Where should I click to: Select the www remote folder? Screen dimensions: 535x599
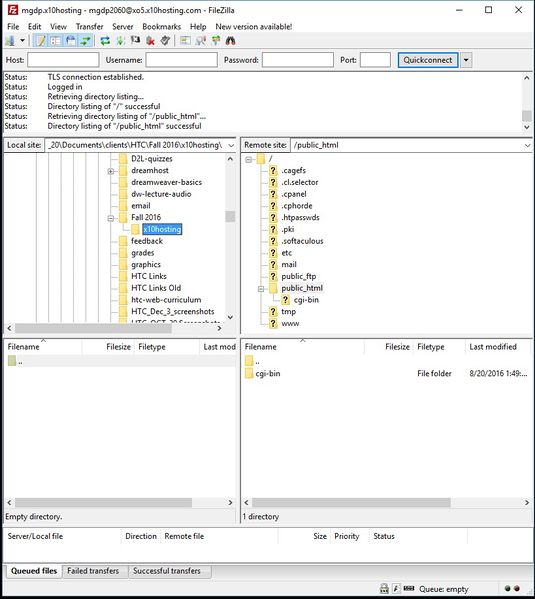click(x=290, y=323)
